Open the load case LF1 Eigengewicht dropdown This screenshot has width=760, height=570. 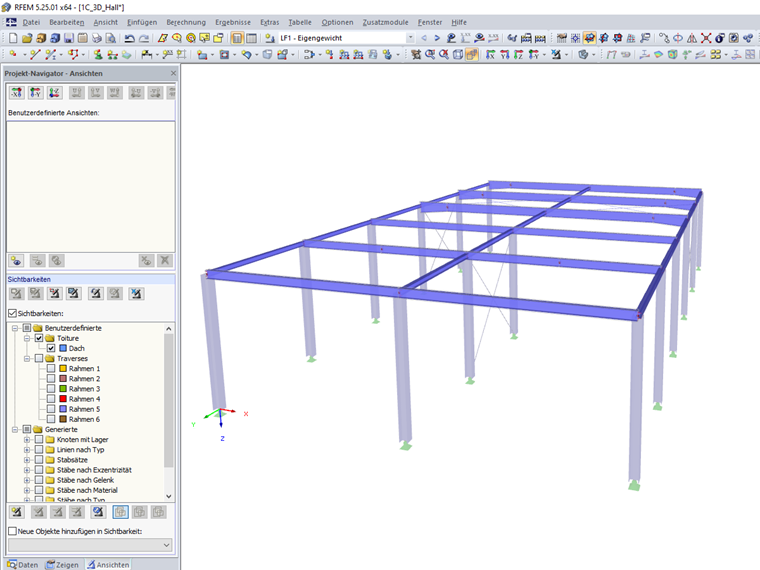click(411, 38)
